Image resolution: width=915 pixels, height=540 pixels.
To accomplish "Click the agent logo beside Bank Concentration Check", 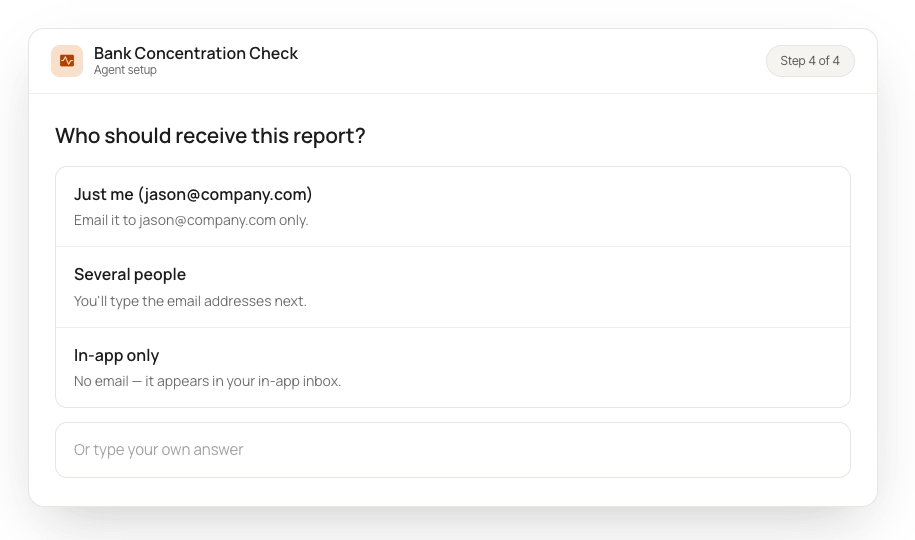I will (x=67, y=61).
